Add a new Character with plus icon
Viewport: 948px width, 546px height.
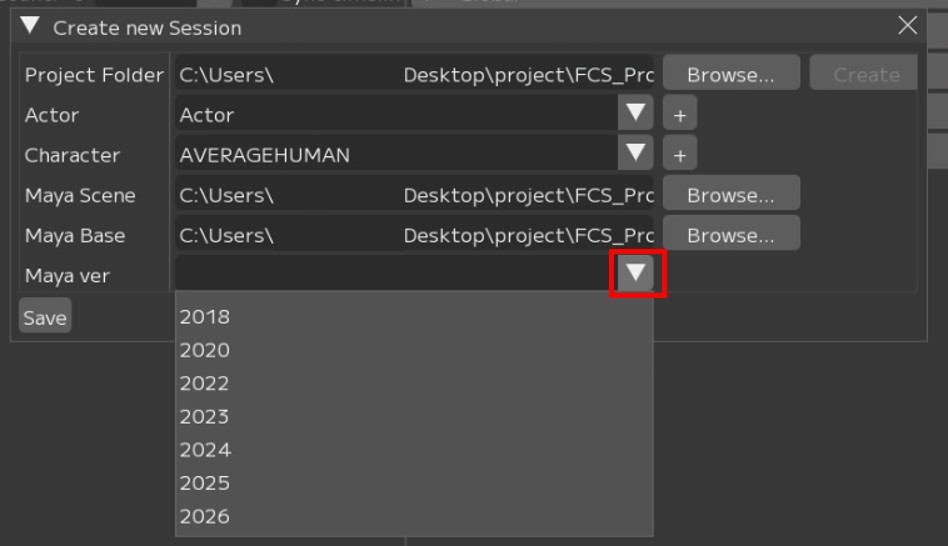click(x=680, y=155)
